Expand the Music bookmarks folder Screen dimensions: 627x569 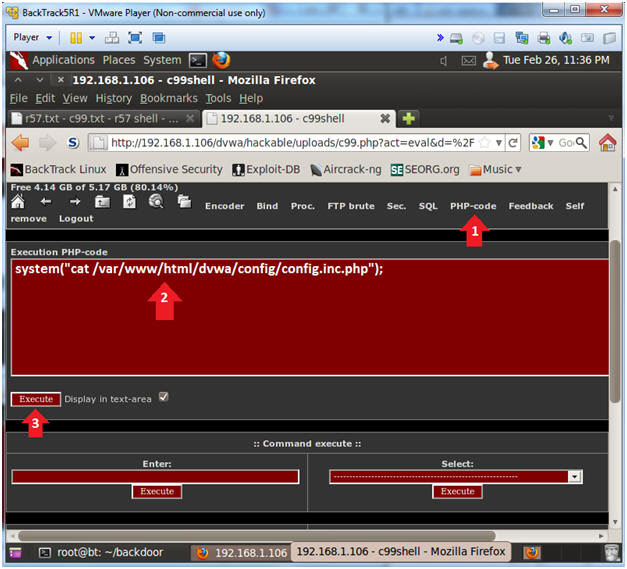point(496,170)
